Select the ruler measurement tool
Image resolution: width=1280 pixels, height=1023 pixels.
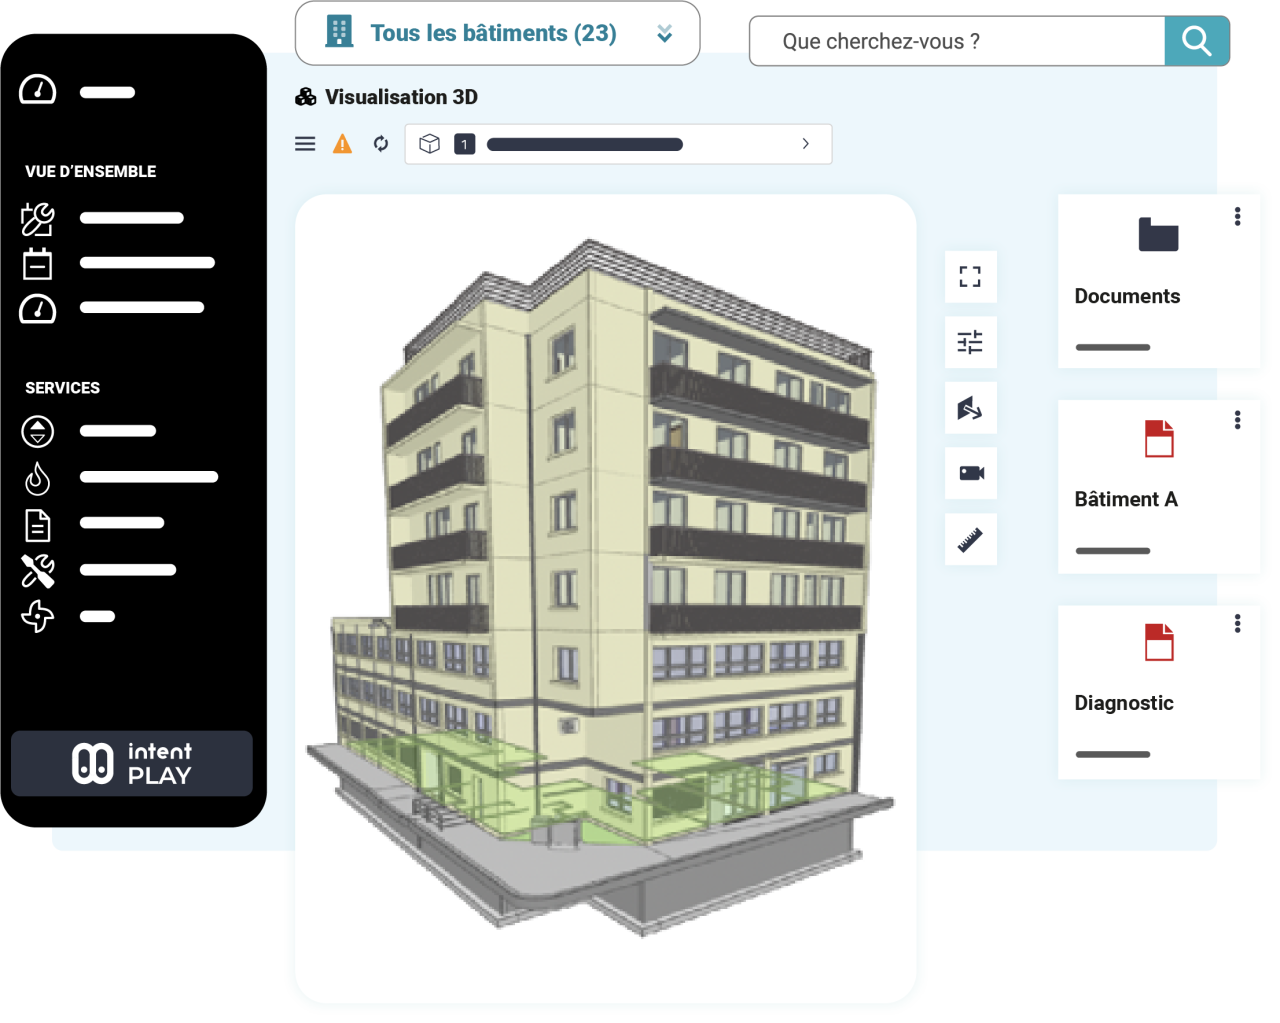coord(970,538)
